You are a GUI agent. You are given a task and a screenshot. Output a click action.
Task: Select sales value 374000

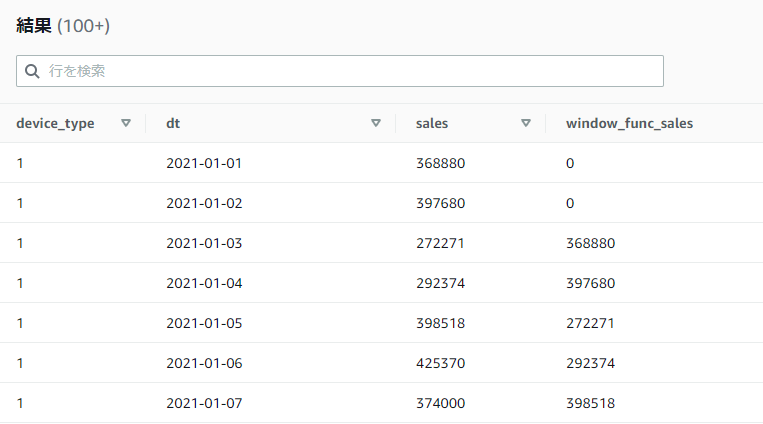[440, 403]
